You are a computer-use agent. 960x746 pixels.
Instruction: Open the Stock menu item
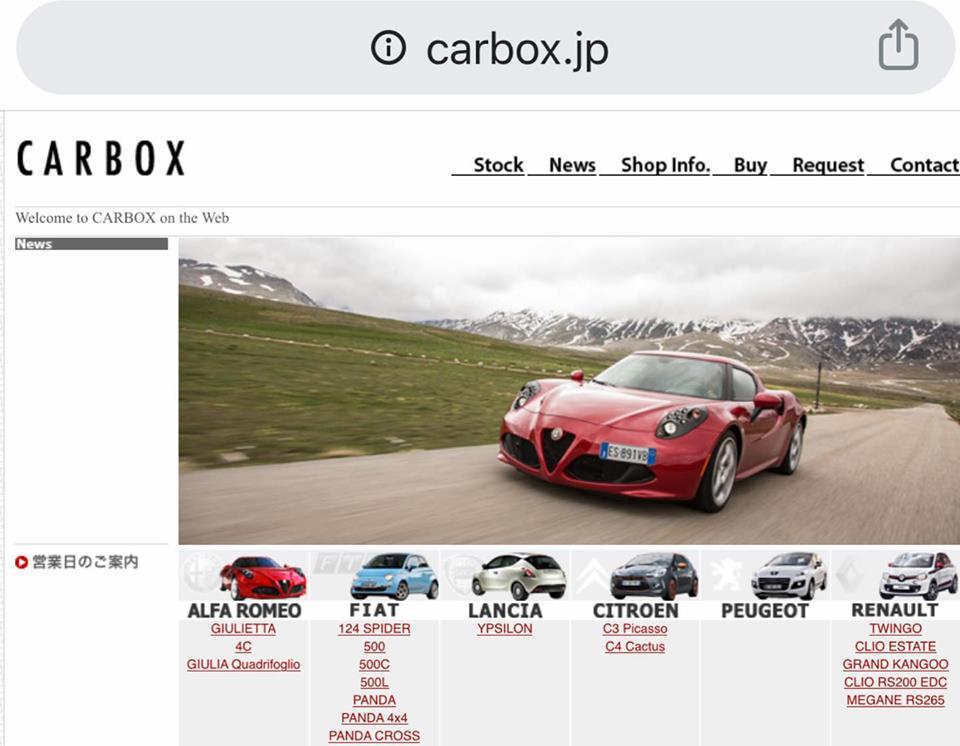tap(498, 166)
